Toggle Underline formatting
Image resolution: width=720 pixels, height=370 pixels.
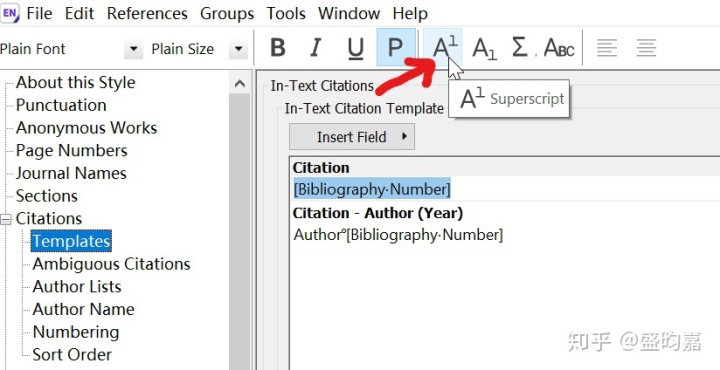(355, 48)
